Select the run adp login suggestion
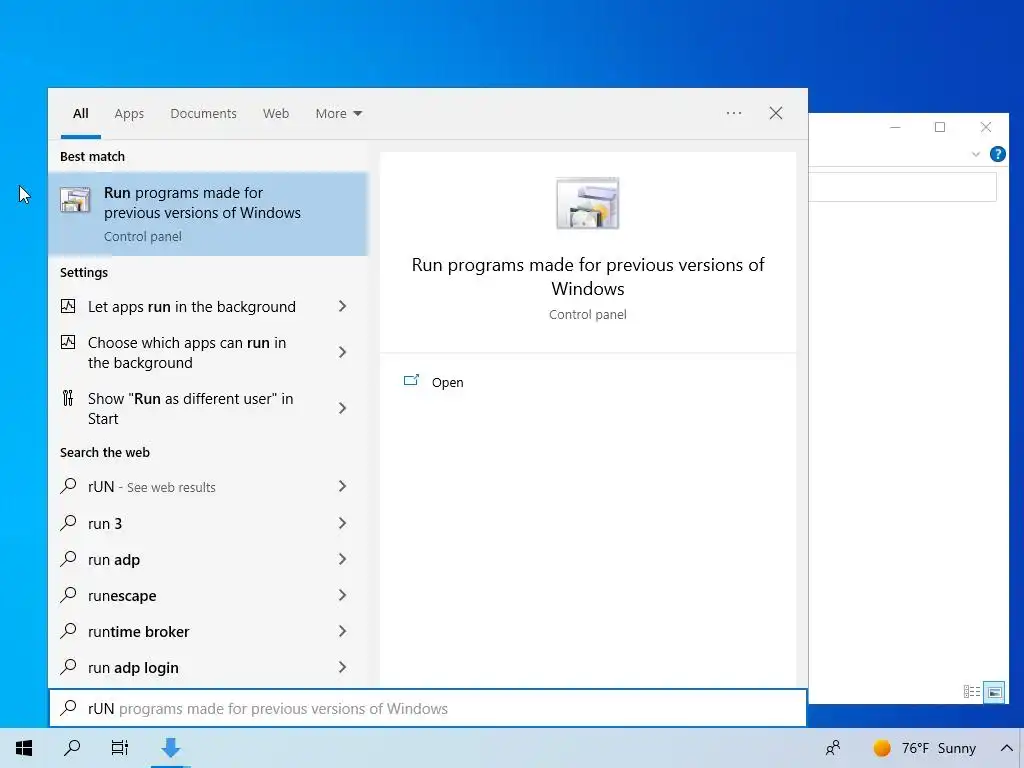The height and width of the screenshot is (768, 1024). 133,667
